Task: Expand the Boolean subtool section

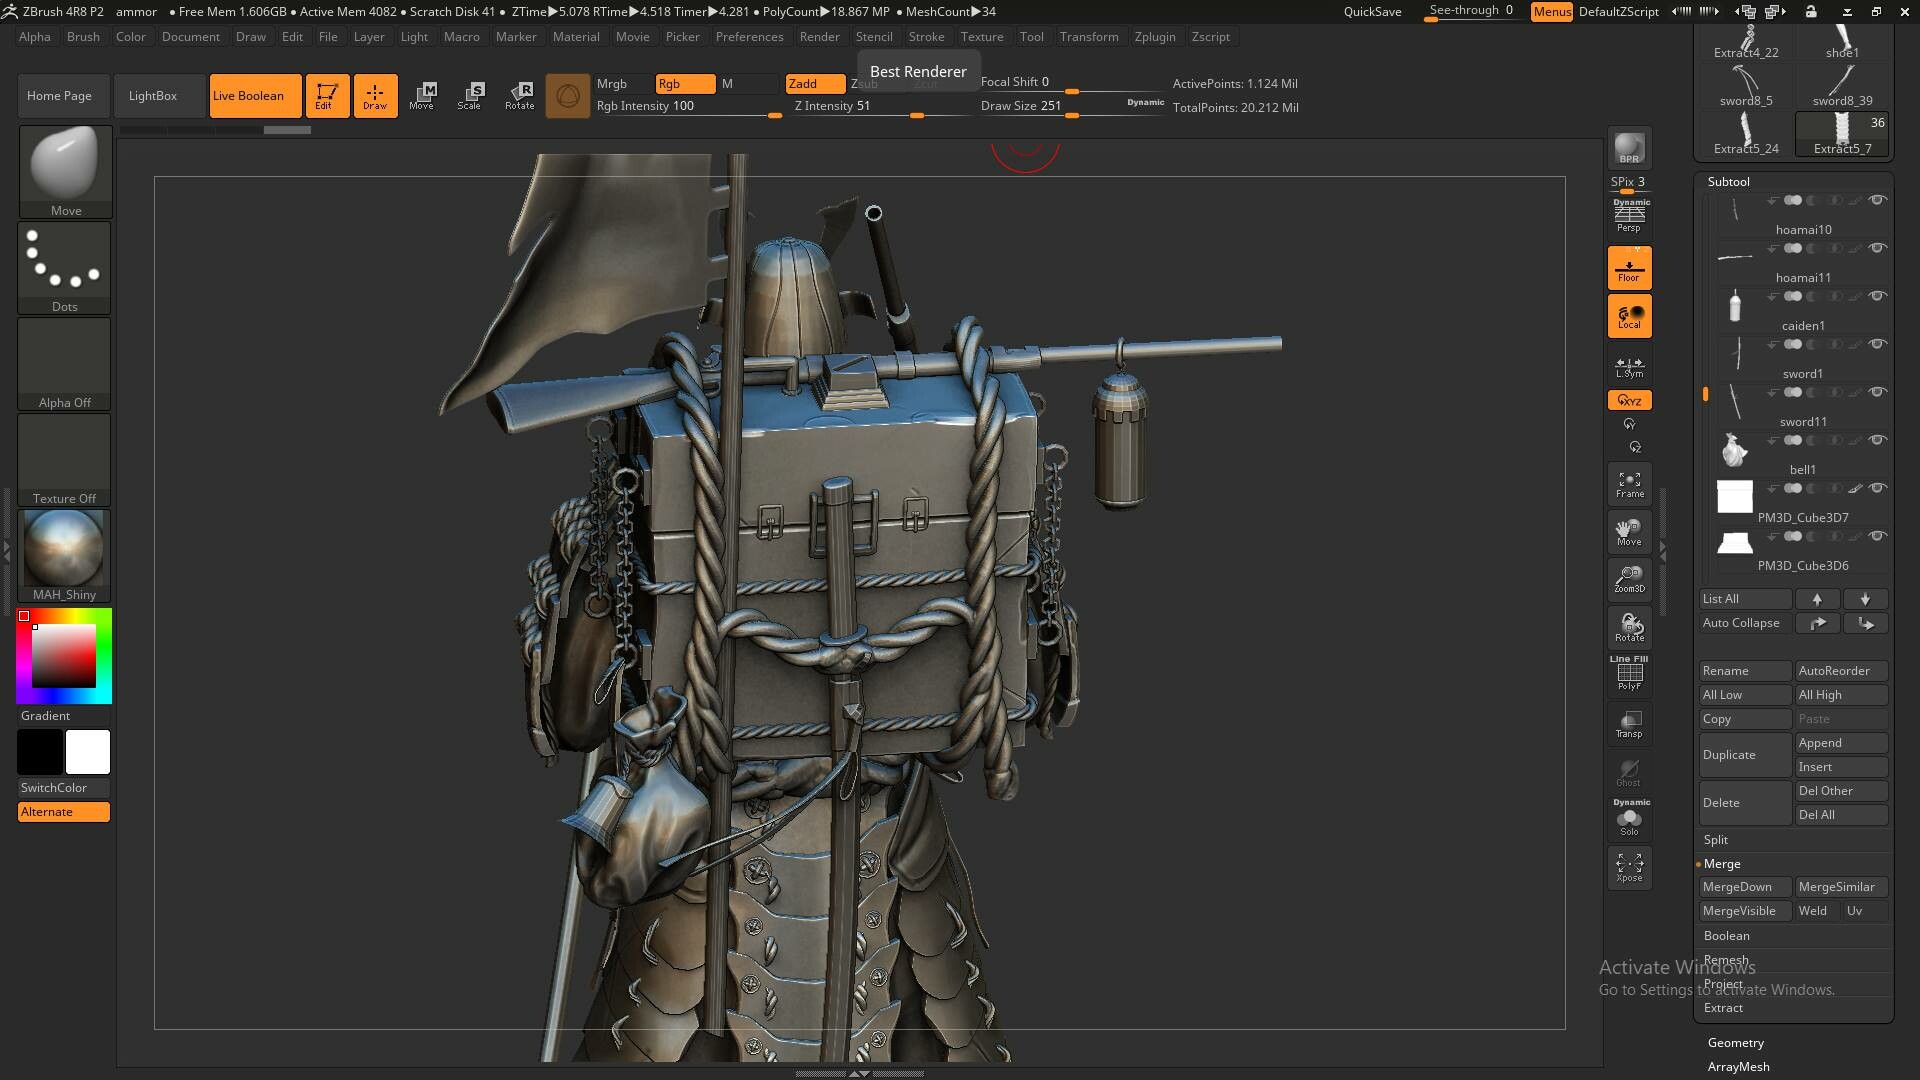Action: tap(1726, 936)
